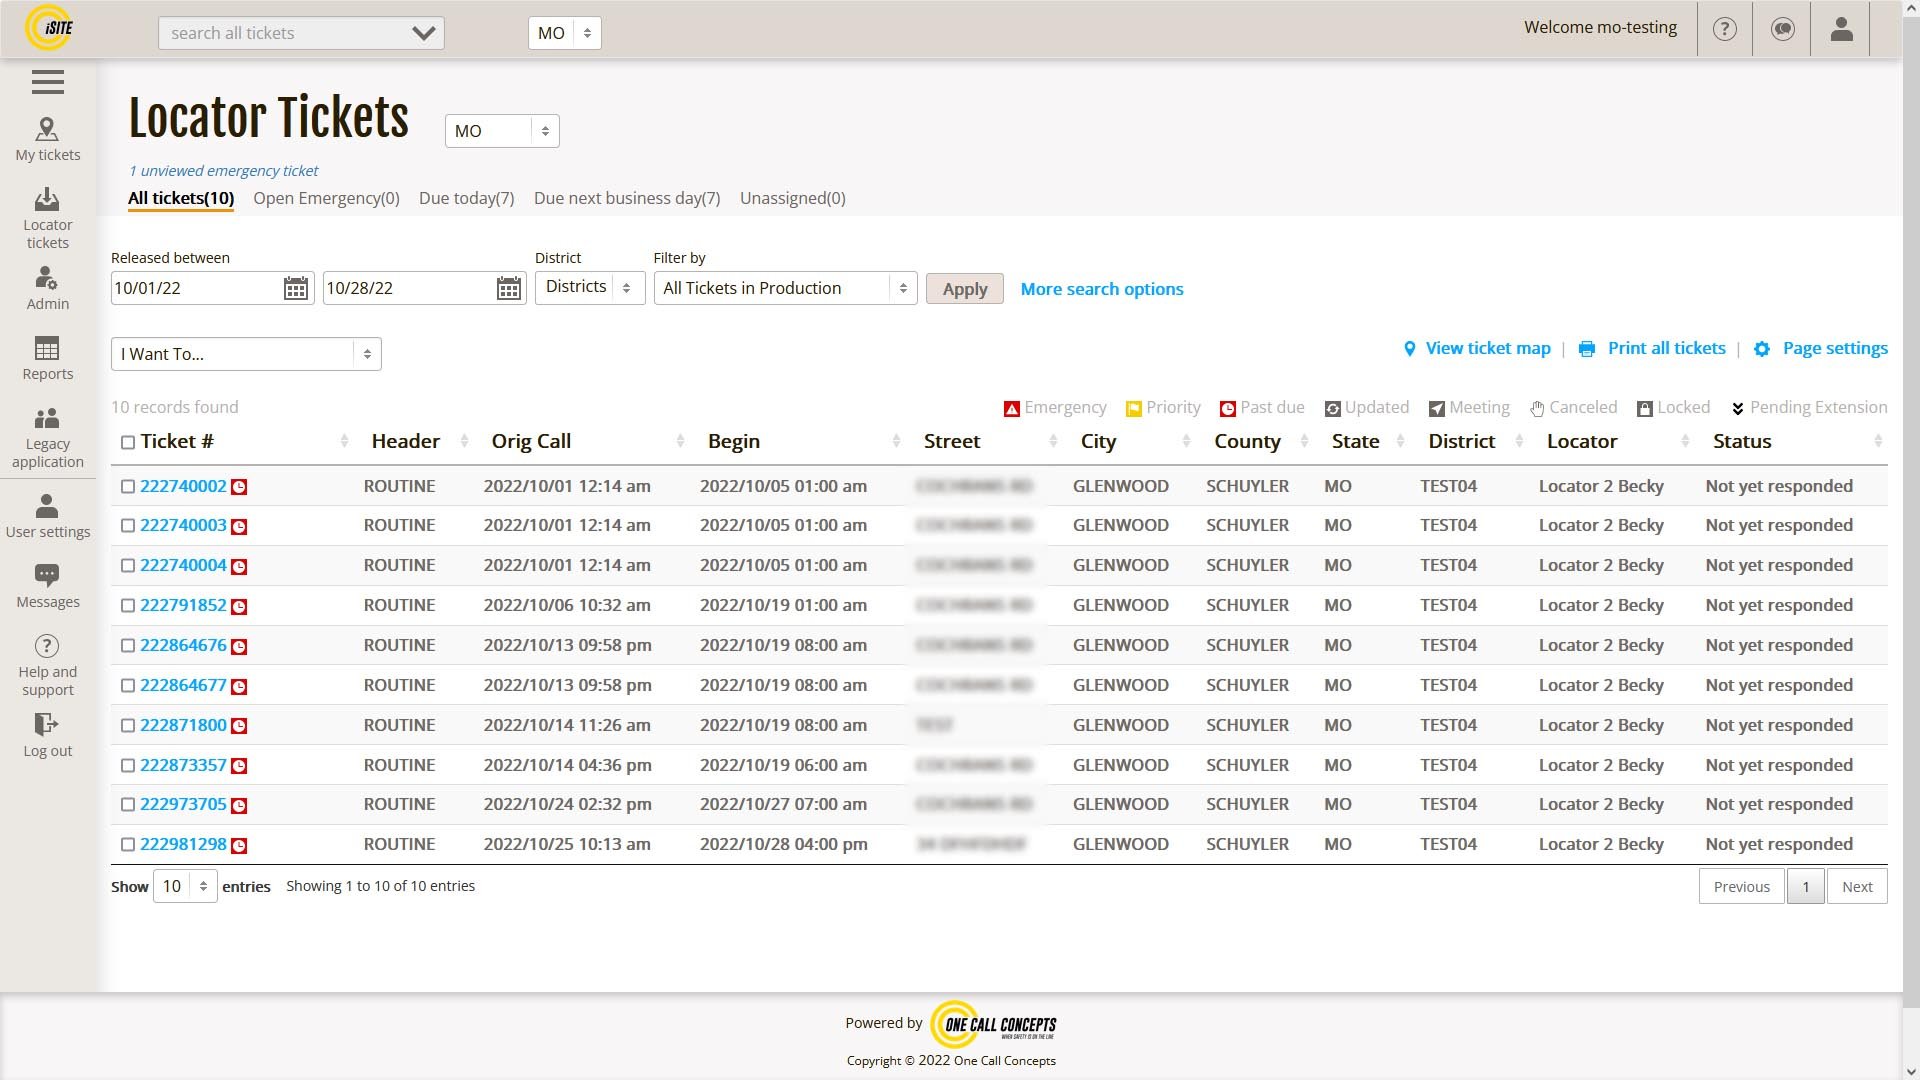Select the Open Emergency tab
This screenshot has width=1920, height=1080.
(x=326, y=198)
